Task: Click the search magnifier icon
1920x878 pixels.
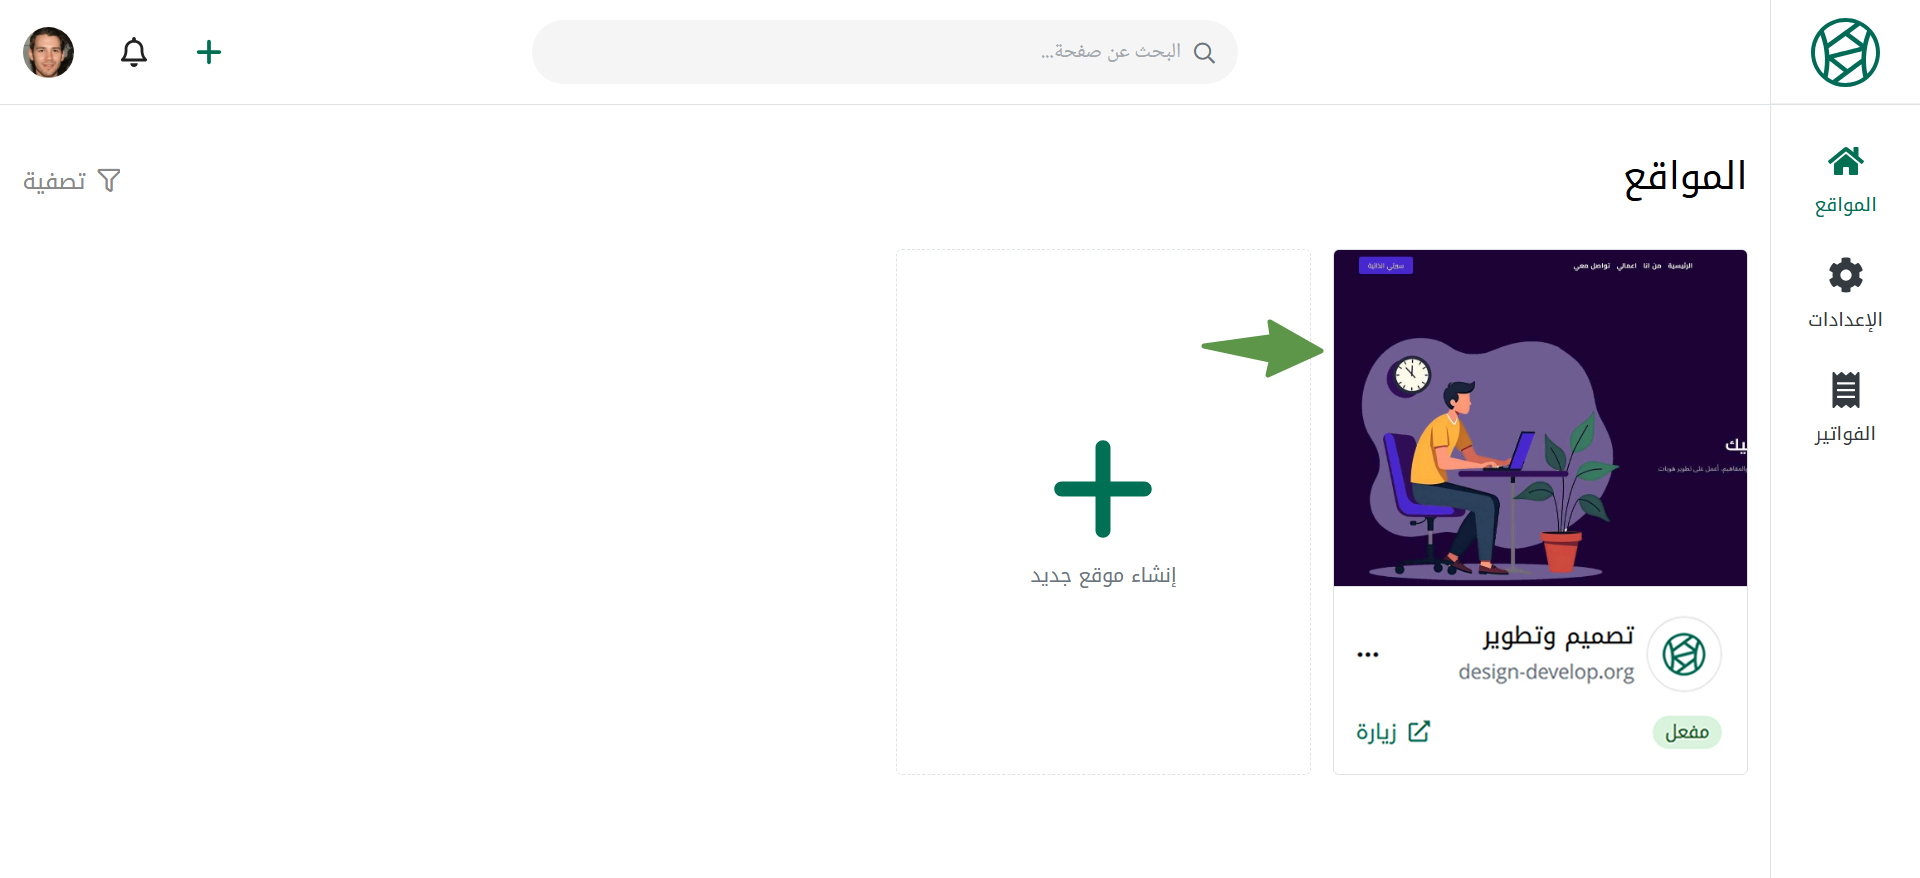Action: point(1204,53)
